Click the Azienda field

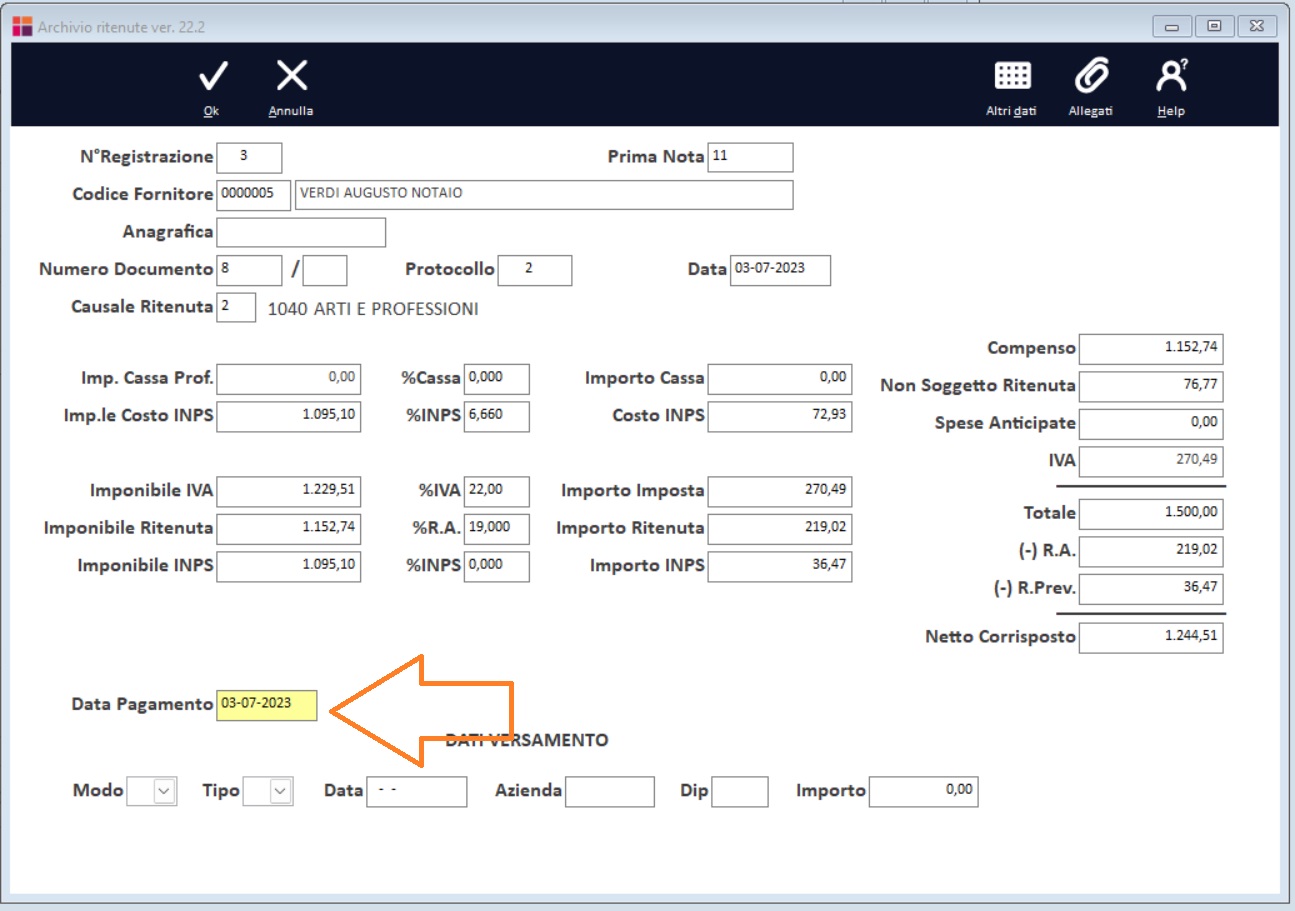tap(609, 791)
